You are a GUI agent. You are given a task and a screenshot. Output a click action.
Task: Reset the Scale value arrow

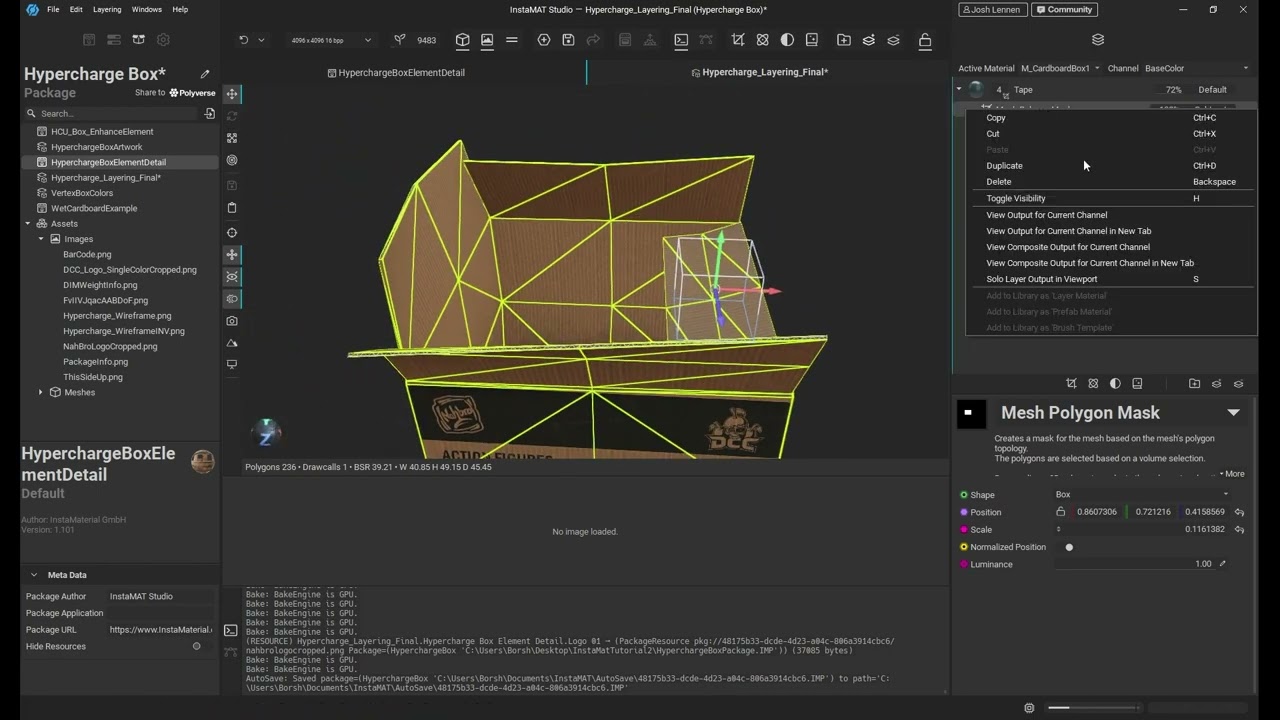[1239, 530]
